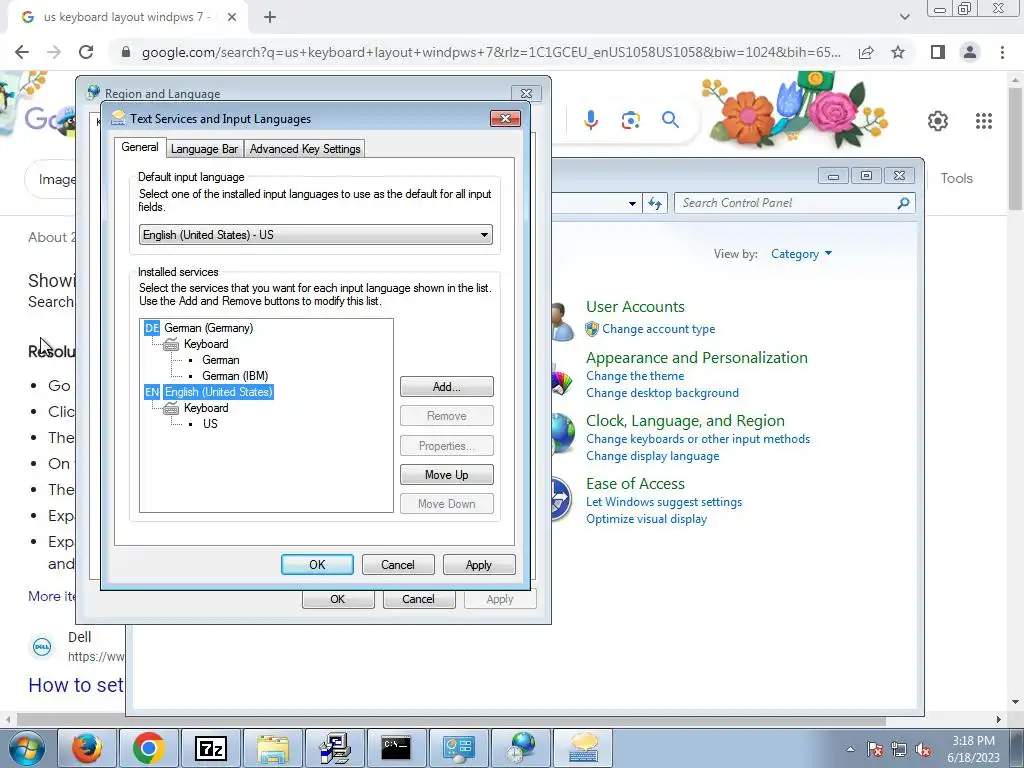Switch to the Language Bar tab
Viewport: 1024px width, 768px height.
coord(204,149)
